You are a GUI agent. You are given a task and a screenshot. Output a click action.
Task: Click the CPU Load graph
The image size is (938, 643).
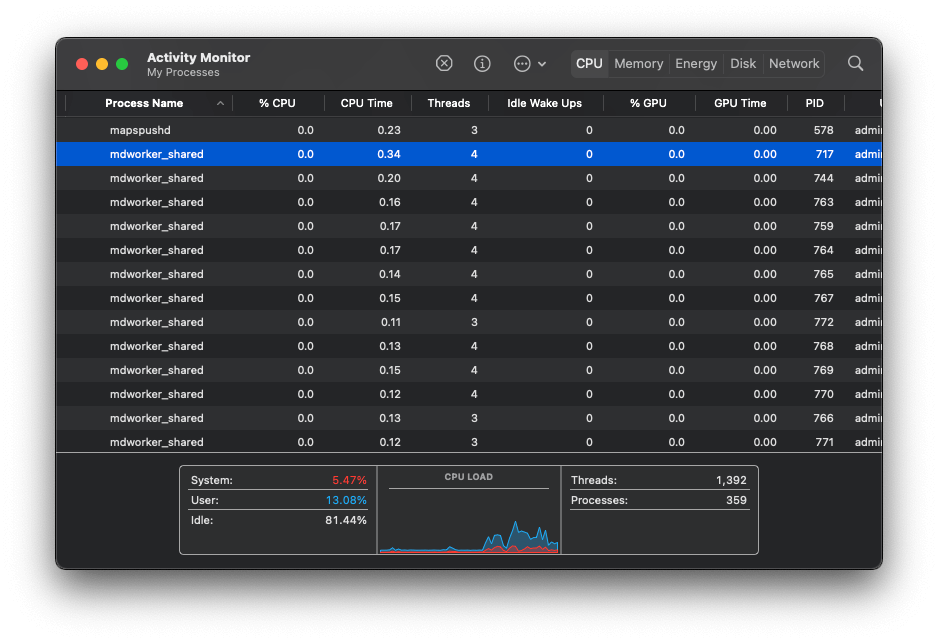(x=468, y=520)
